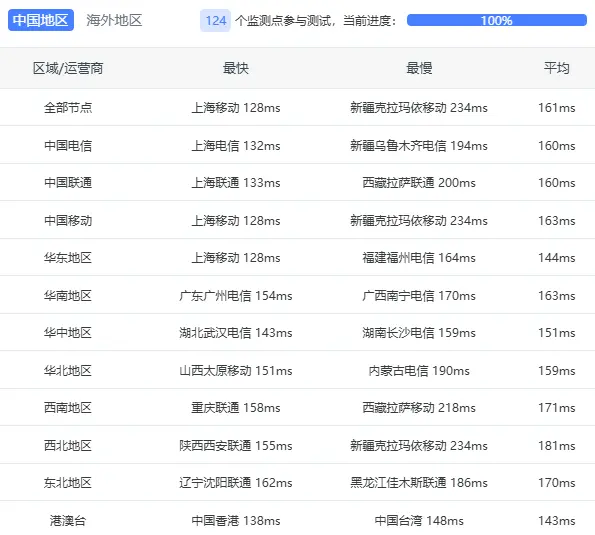This screenshot has height=535, width=595.
Task: Click 143ms average for 港澳台
Action: [x=556, y=521]
